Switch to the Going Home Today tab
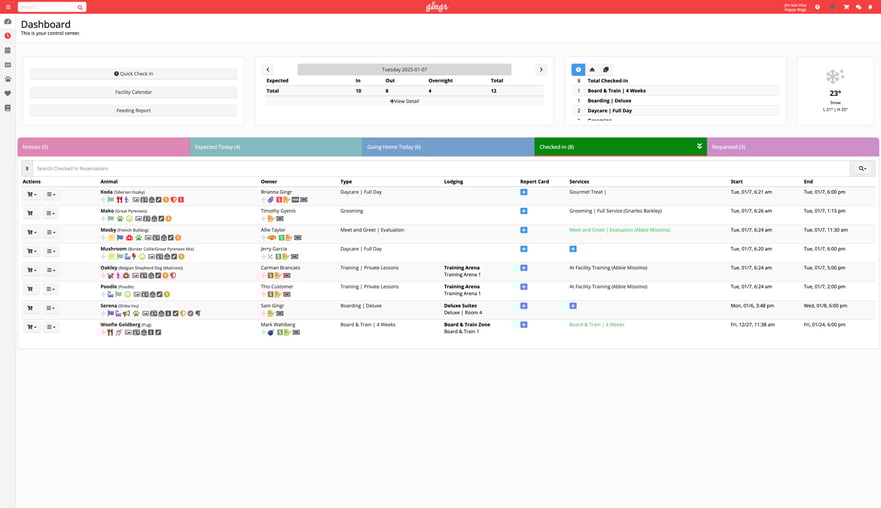The image size is (881, 508). (448, 147)
